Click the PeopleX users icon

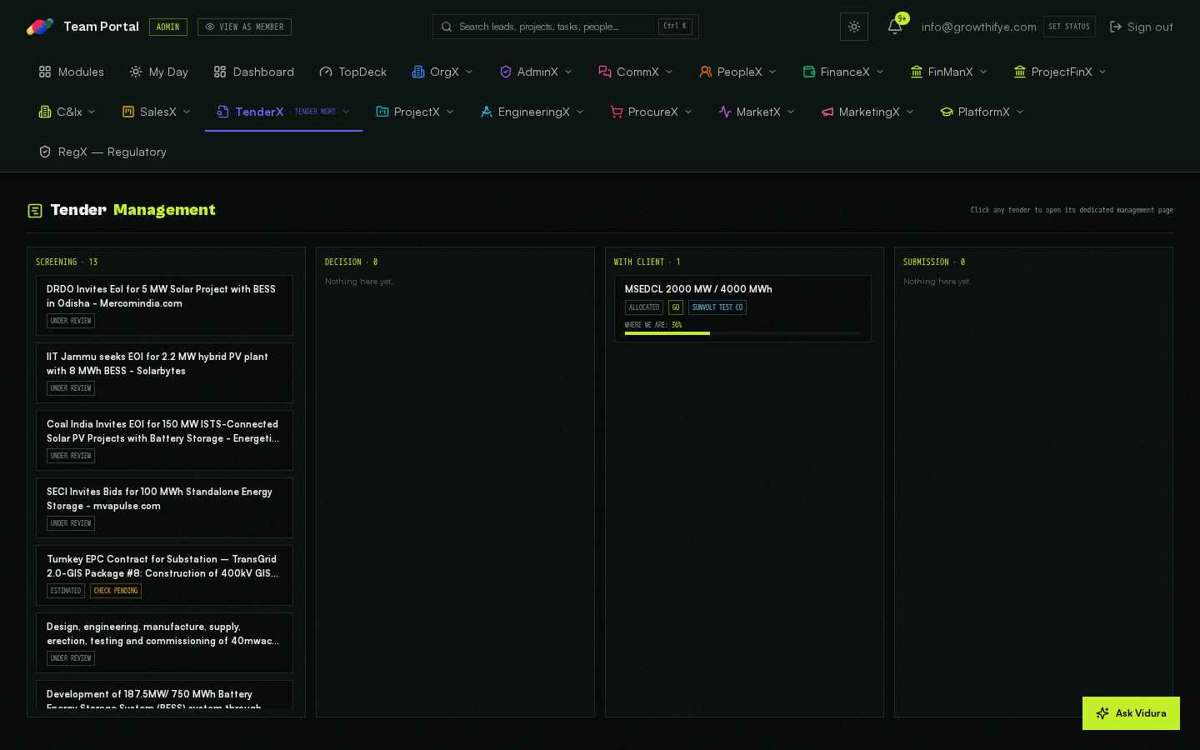(706, 72)
